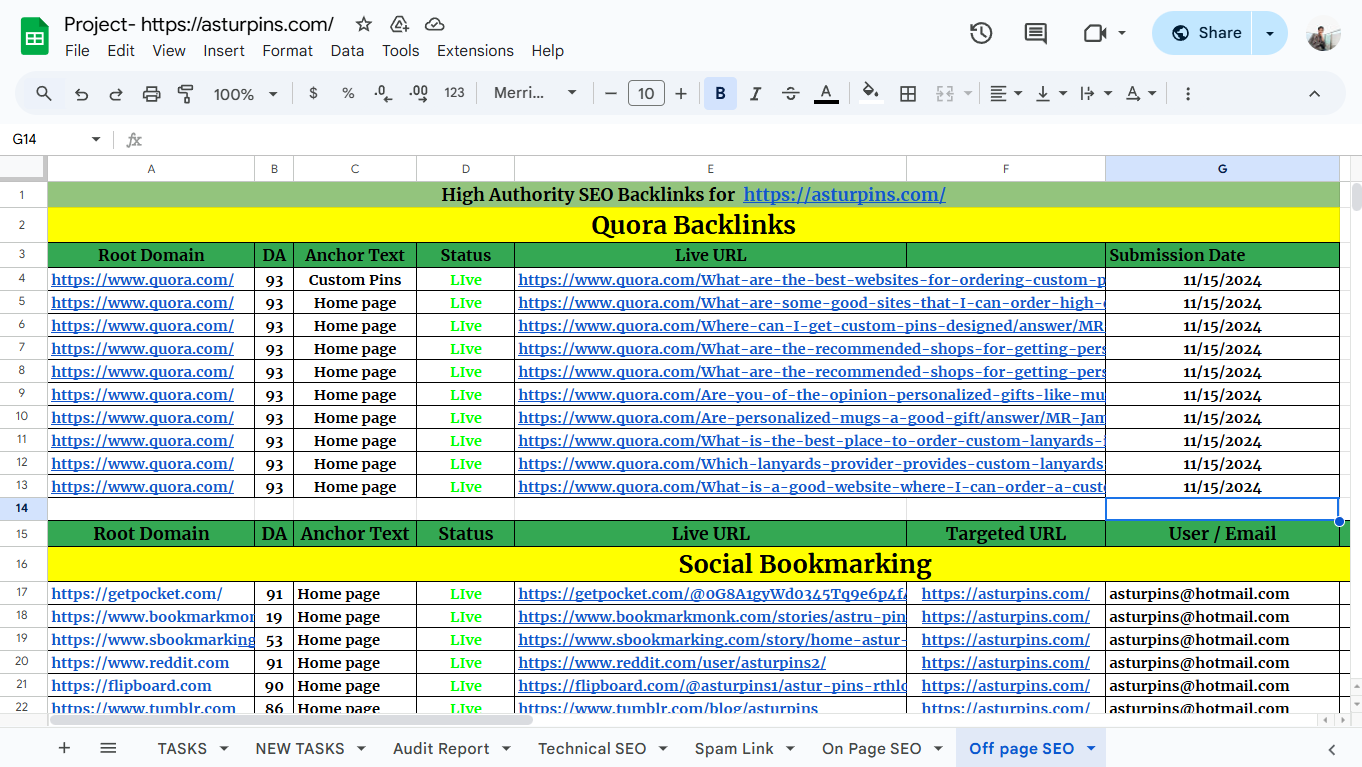
Task: Click the Format as currency icon
Action: tap(313, 93)
